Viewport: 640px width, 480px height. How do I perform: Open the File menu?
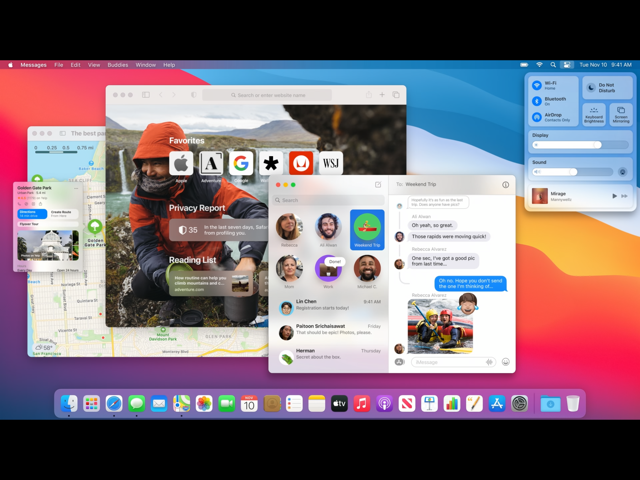(59, 65)
